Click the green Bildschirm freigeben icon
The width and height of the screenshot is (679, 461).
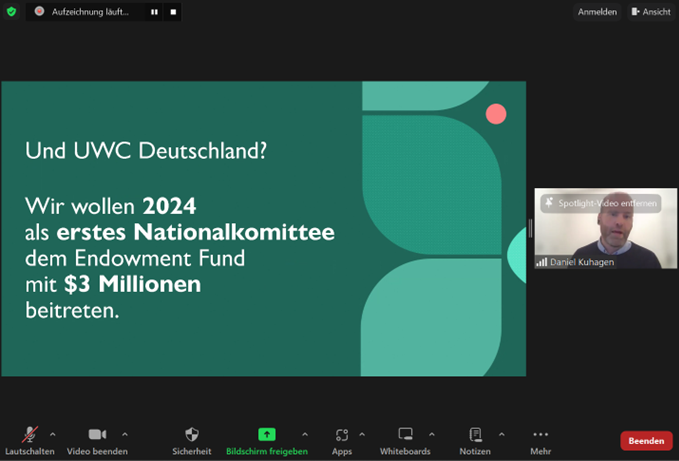tap(267, 434)
